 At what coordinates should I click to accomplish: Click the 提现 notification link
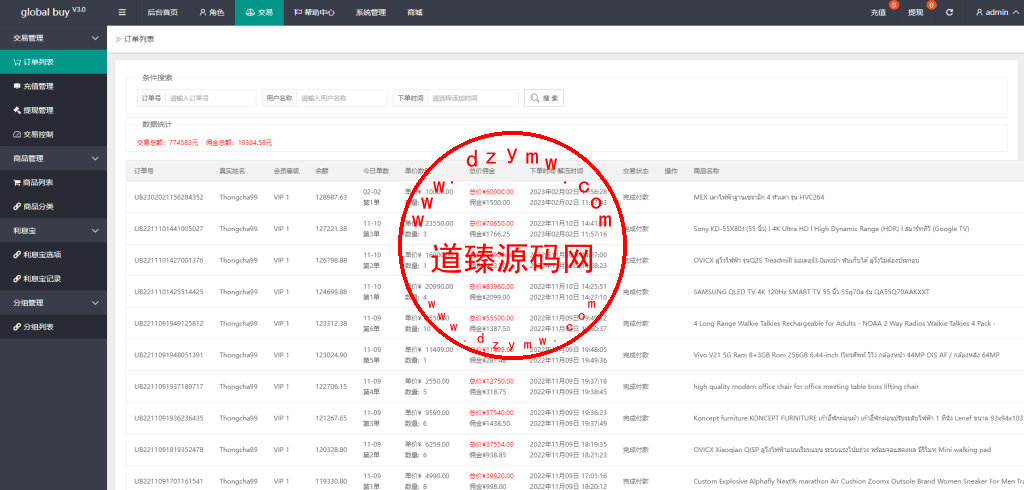pyautogui.click(x=916, y=12)
